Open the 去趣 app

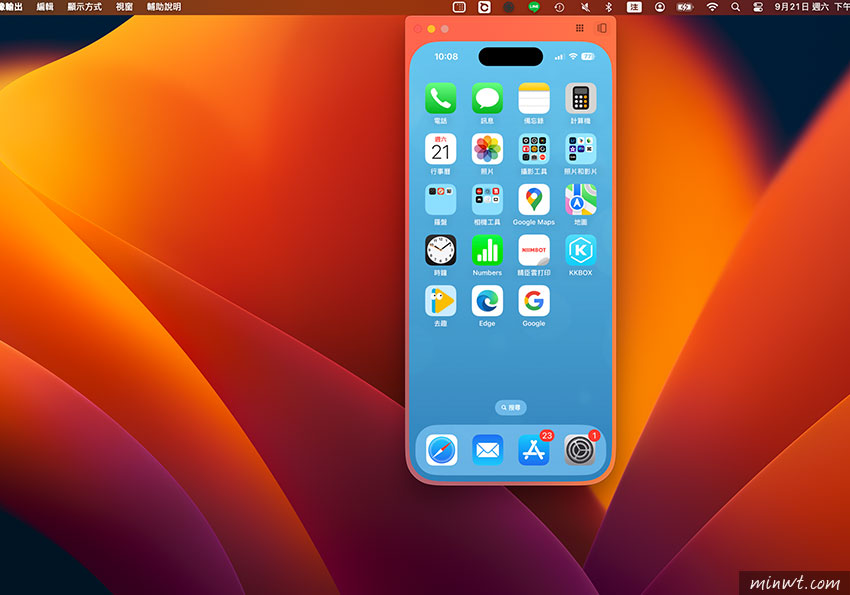(x=440, y=301)
